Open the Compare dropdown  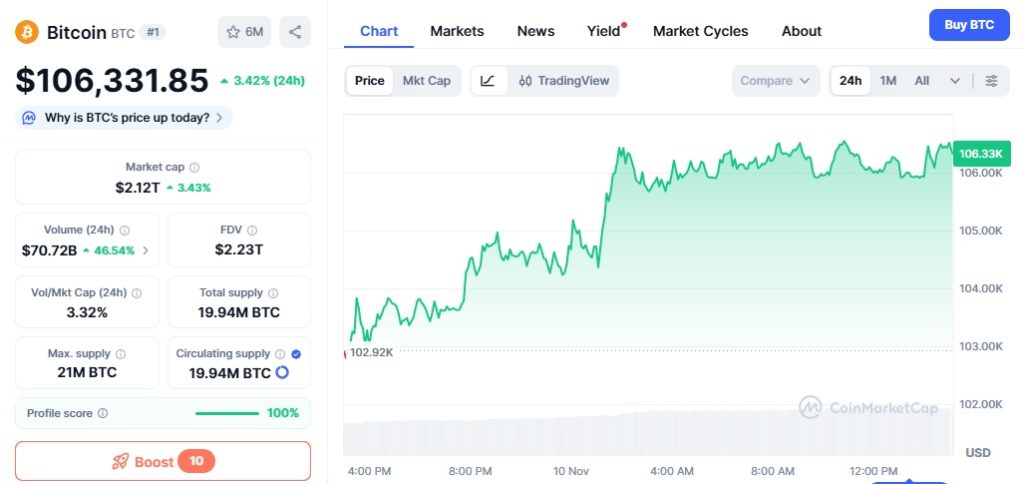point(775,81)
